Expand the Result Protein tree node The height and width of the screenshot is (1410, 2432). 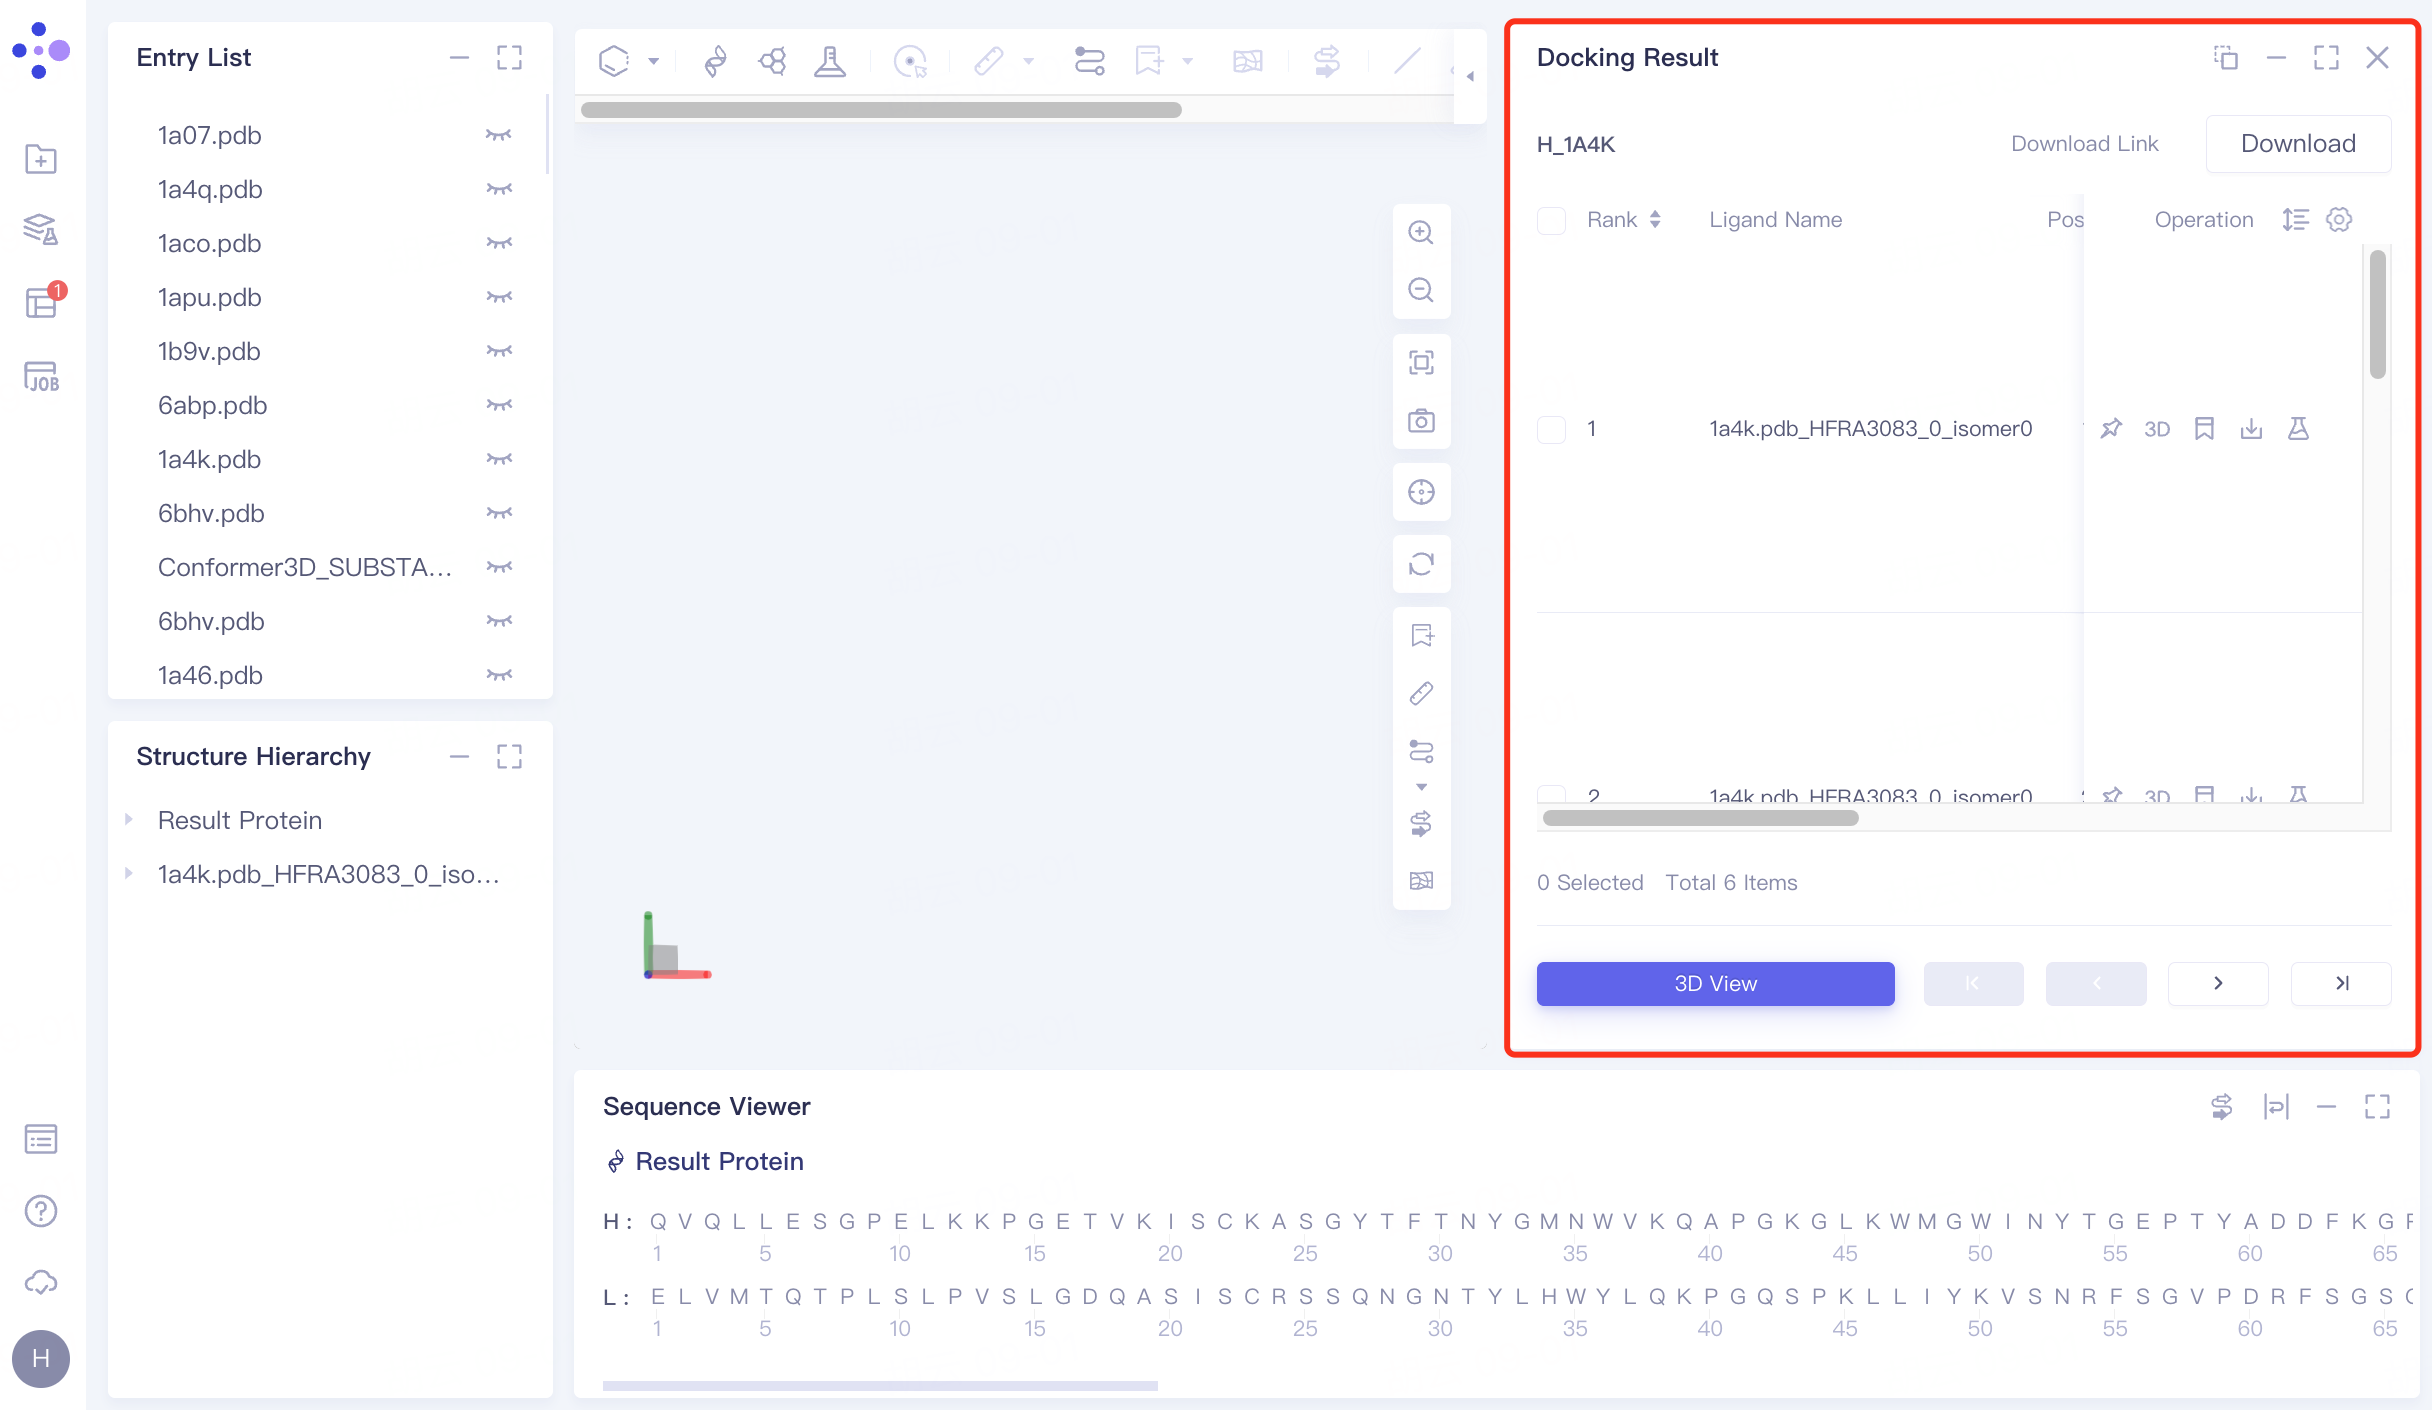(129, 820)
